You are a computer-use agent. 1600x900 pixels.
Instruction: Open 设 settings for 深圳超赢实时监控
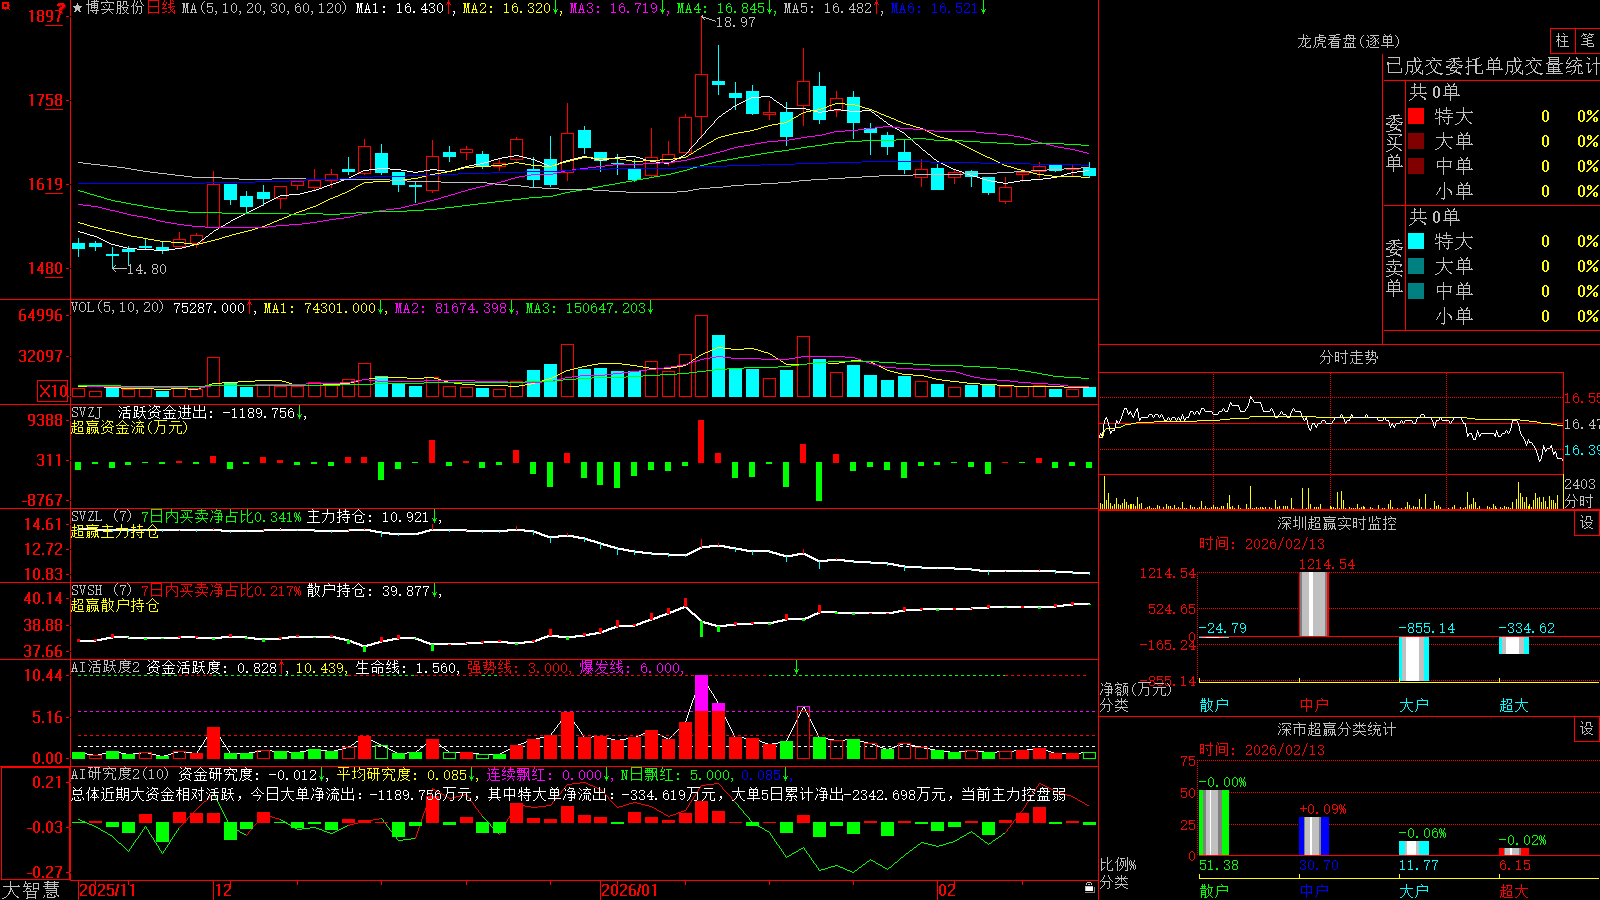click(1587, 523)
